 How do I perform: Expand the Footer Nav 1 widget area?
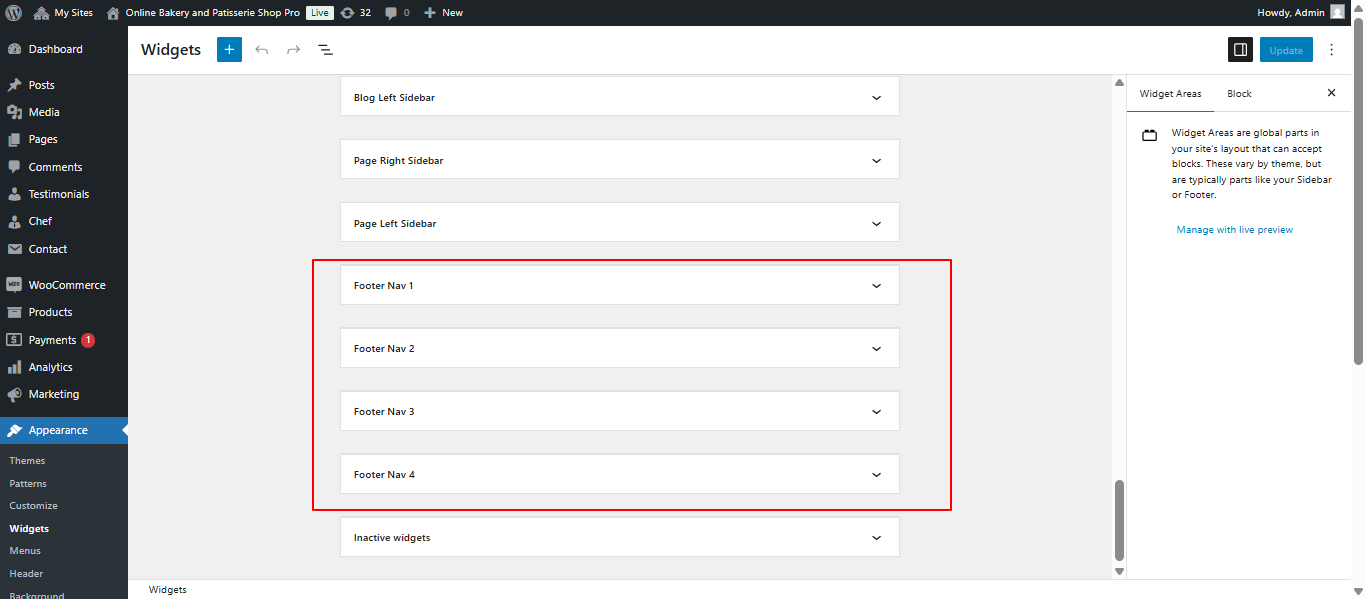[875, 284]
